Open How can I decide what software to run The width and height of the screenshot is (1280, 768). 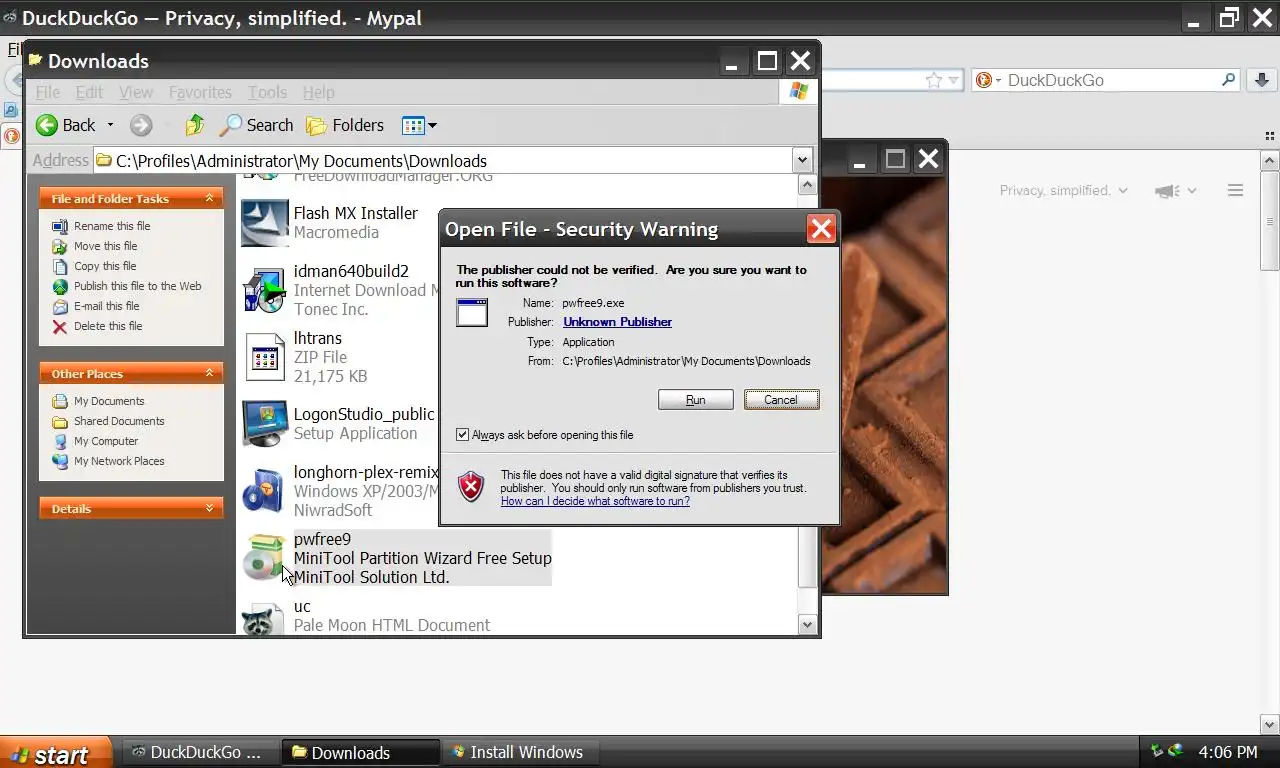click(595, 501)
